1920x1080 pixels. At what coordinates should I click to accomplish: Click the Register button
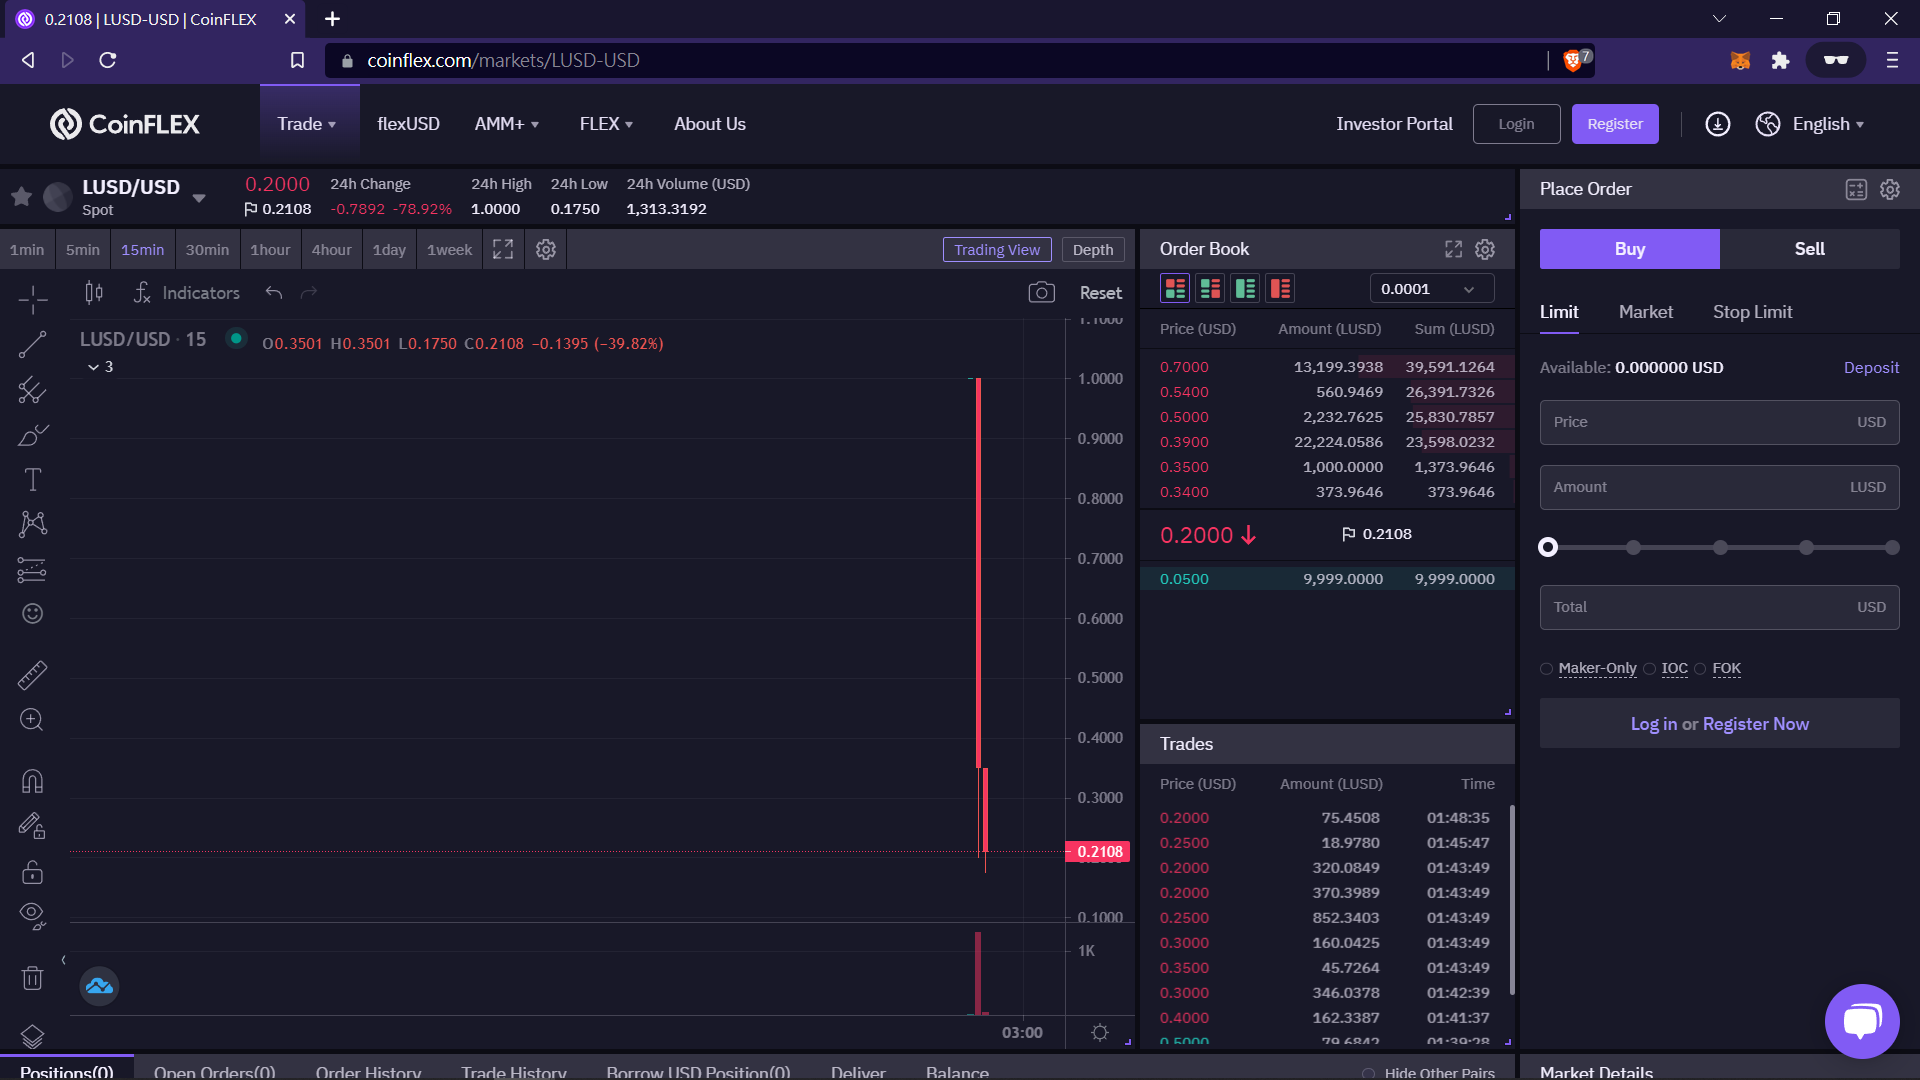tap(1615, 124)
